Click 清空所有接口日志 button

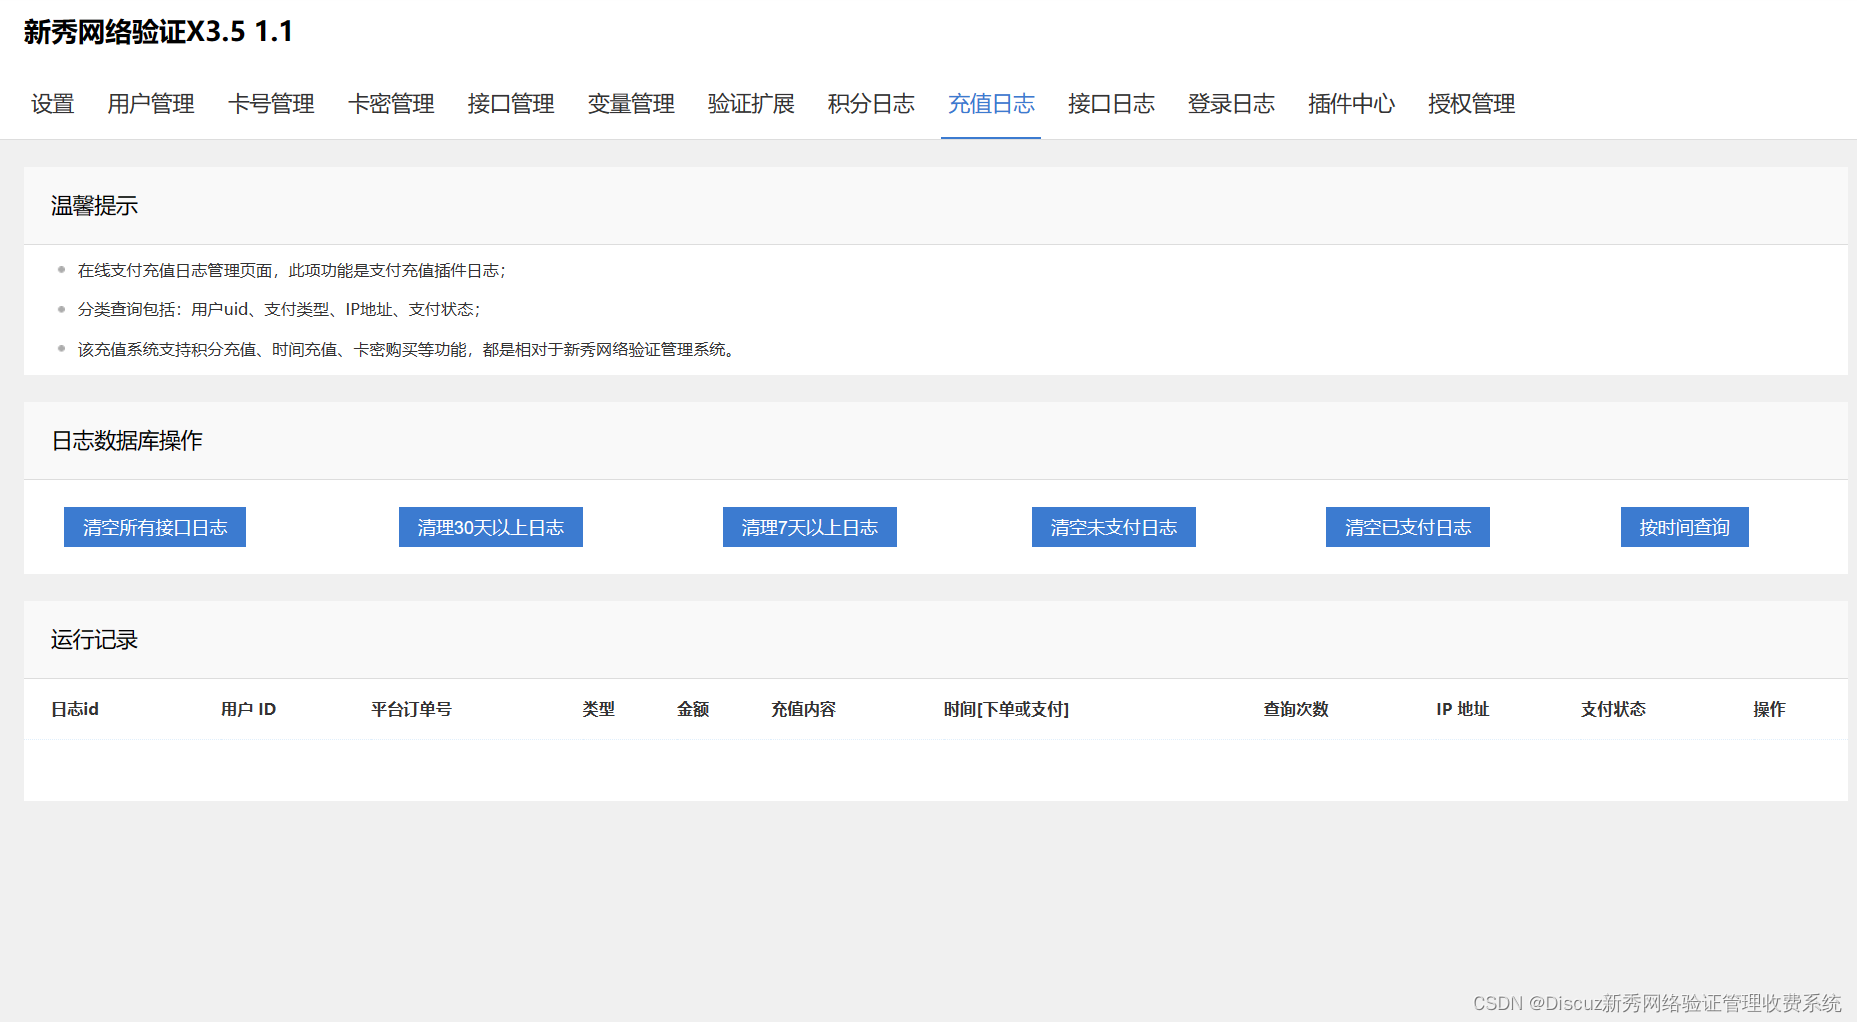tap(155, 527)
